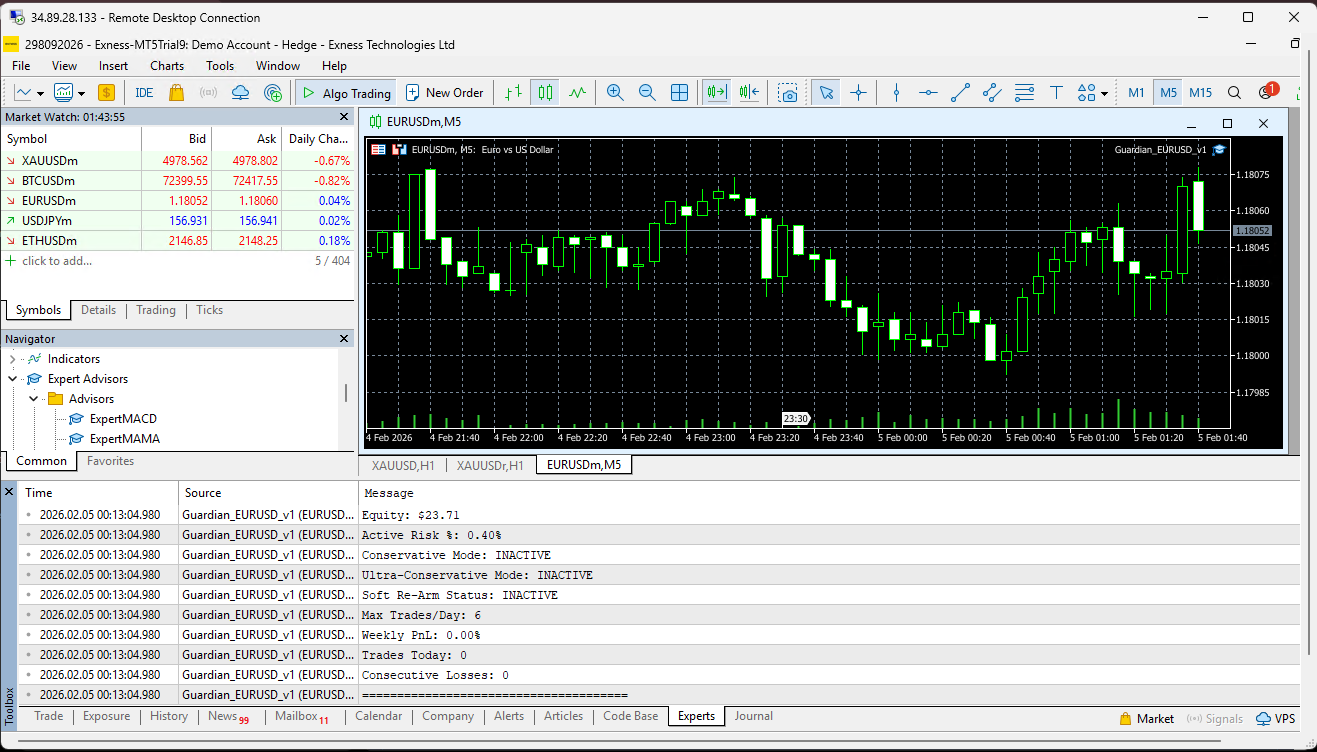
Task: Select XAUUSDm in Market Watch
Action: (x=177, y=160)
